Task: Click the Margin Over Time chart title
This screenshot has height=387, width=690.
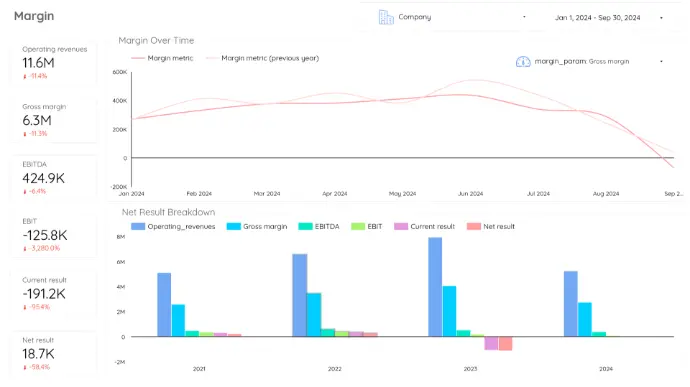Action: click(x=156, y=41)
